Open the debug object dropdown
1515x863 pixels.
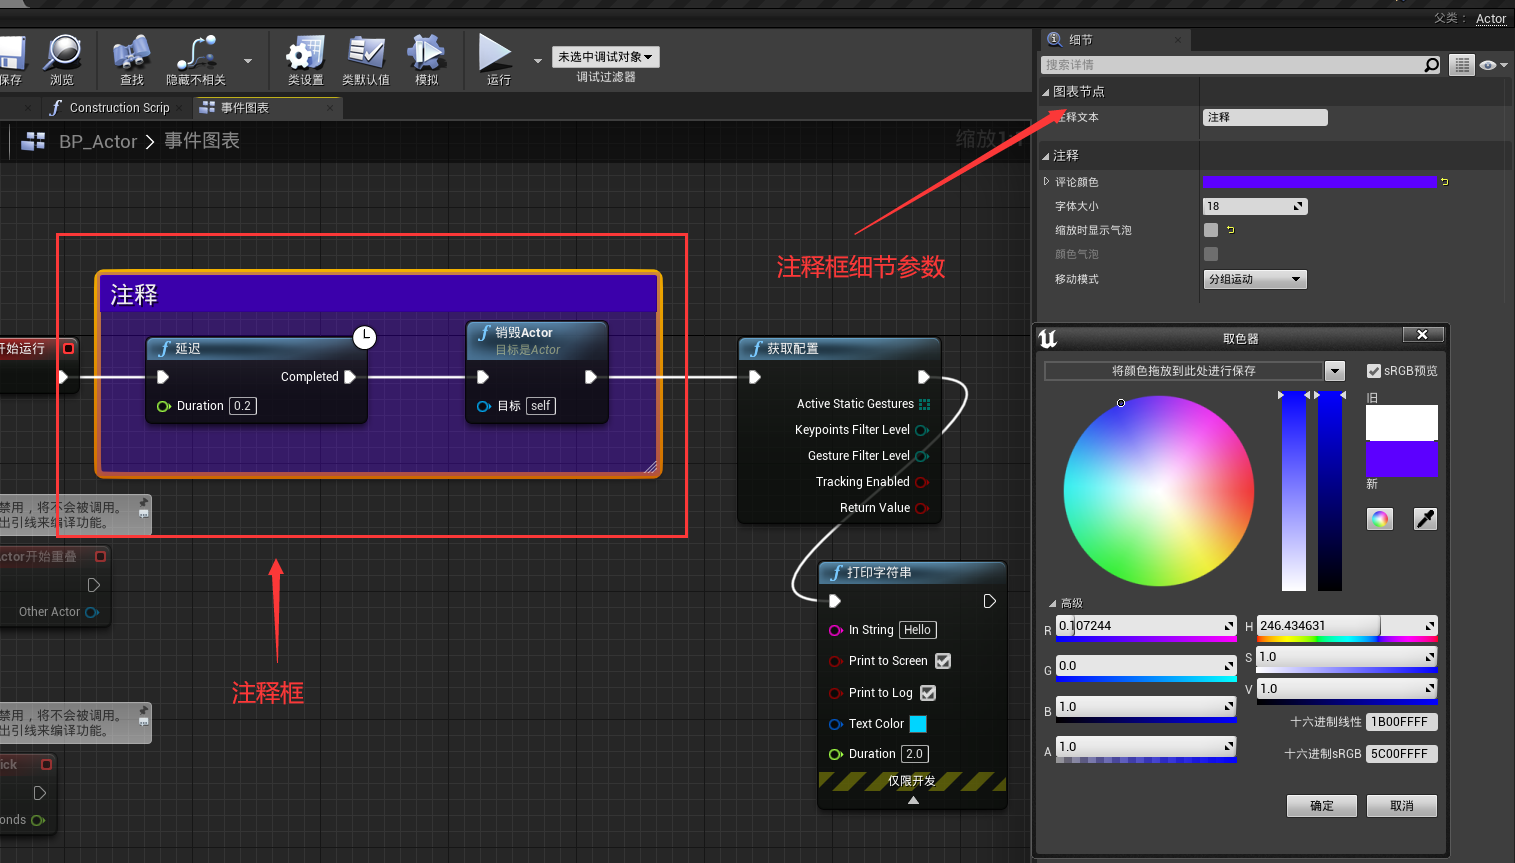605,57
